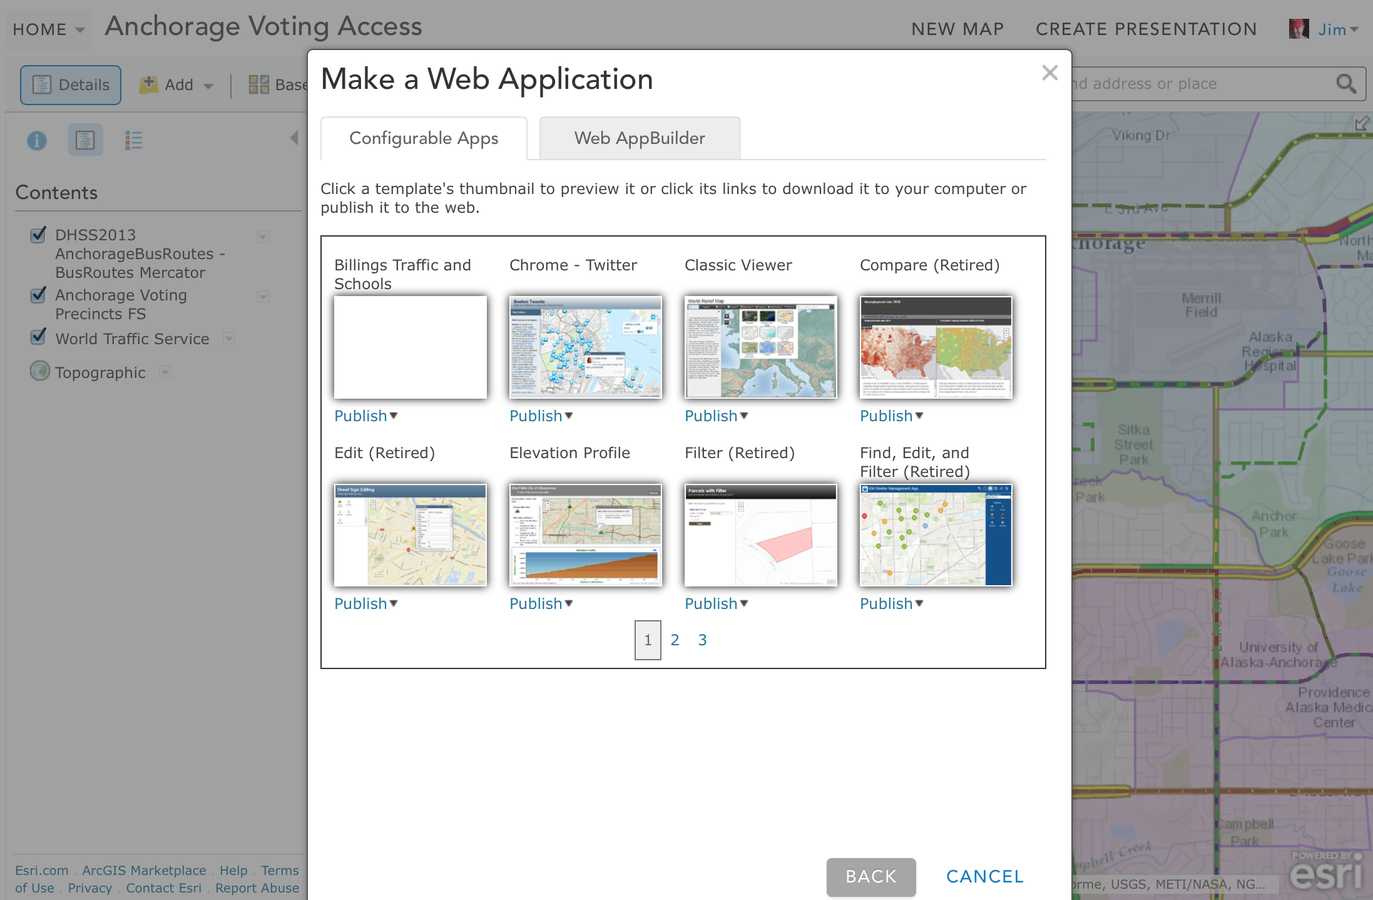Open the Publish dropdown under Classic Viewer
Image resolution: width=1373 pixels, height=900 pixels.
tap(716, 416)
